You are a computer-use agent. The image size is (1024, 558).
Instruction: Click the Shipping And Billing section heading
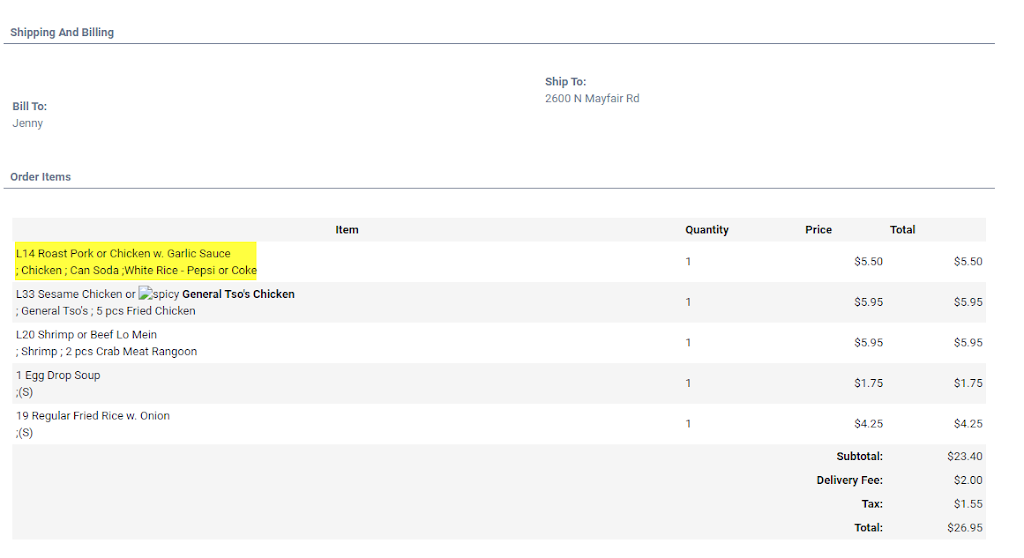tap(62, 33)
